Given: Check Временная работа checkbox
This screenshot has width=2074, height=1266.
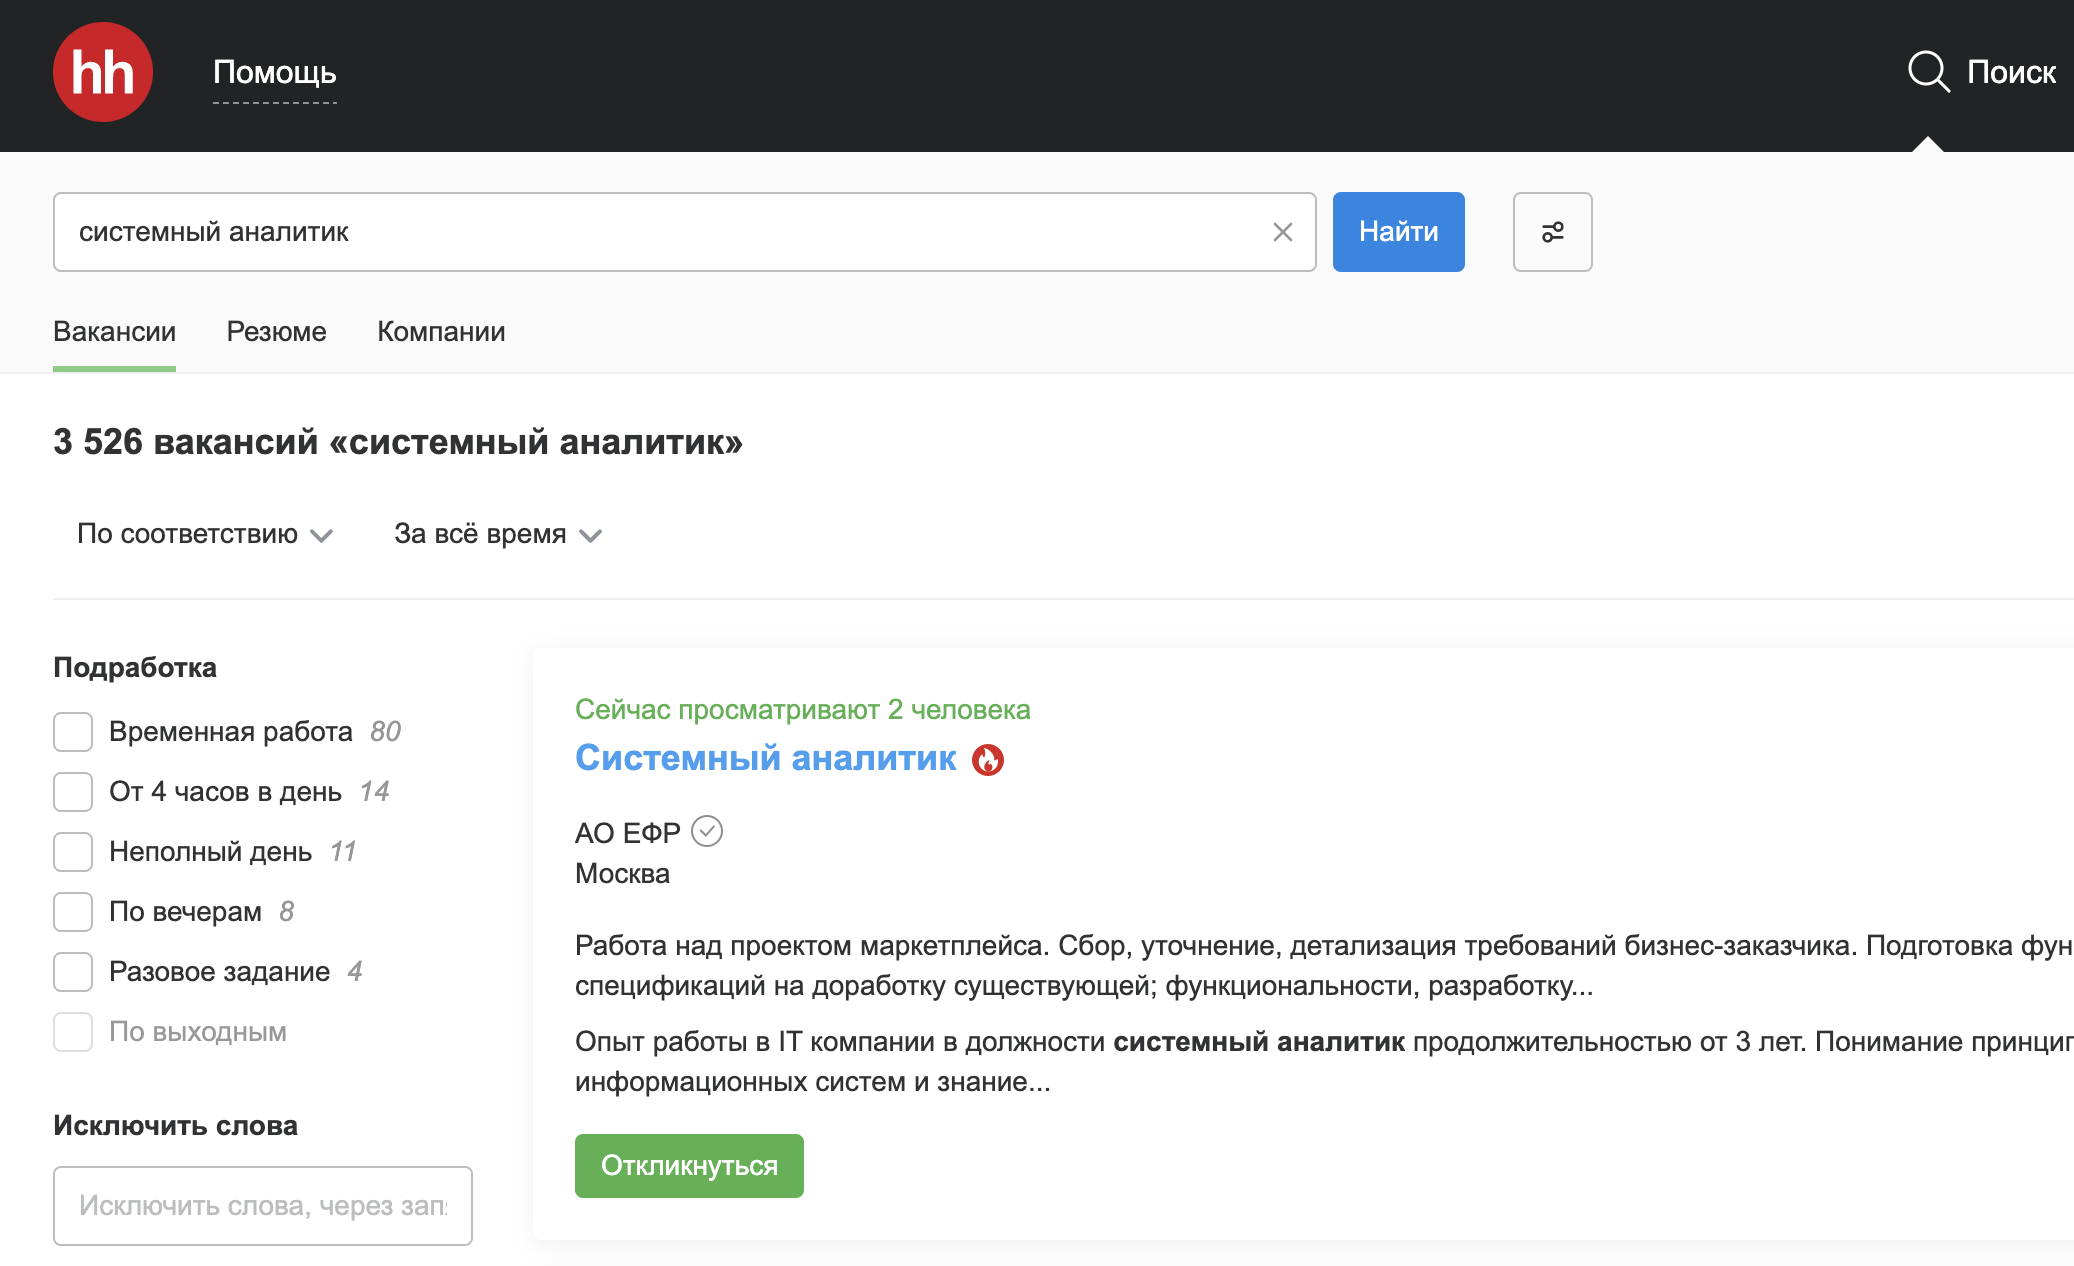Looking at the screenshot, I should (x=73, y=732).
